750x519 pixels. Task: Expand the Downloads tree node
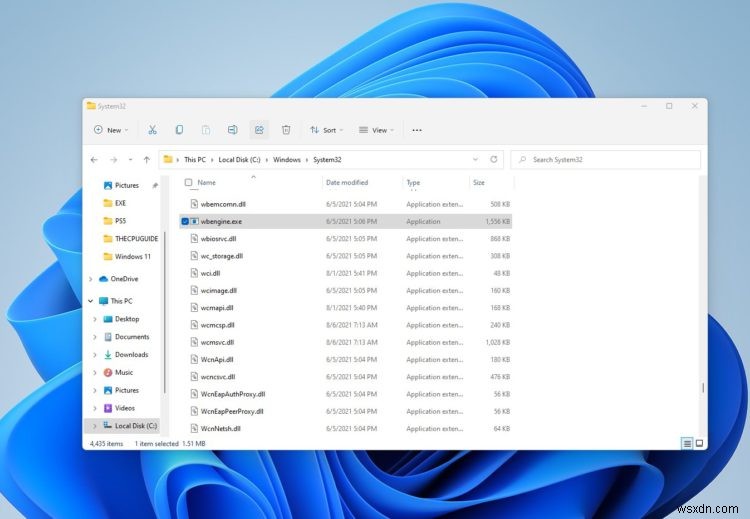coord(95,354)
